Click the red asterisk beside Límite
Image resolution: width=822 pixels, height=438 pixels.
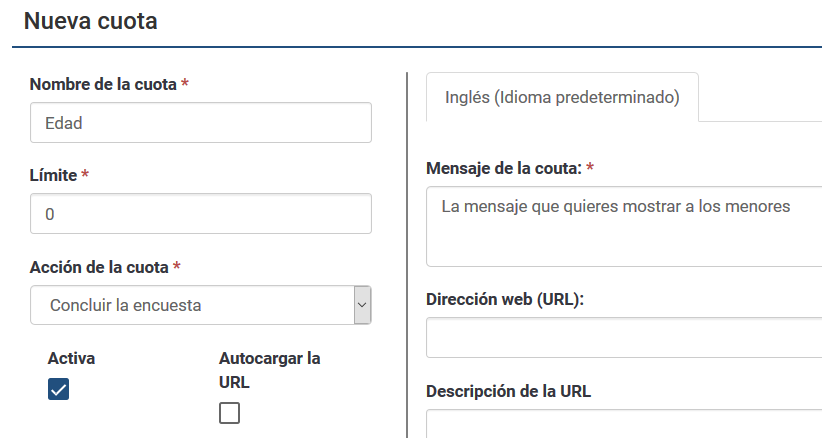tap(85, 175)
